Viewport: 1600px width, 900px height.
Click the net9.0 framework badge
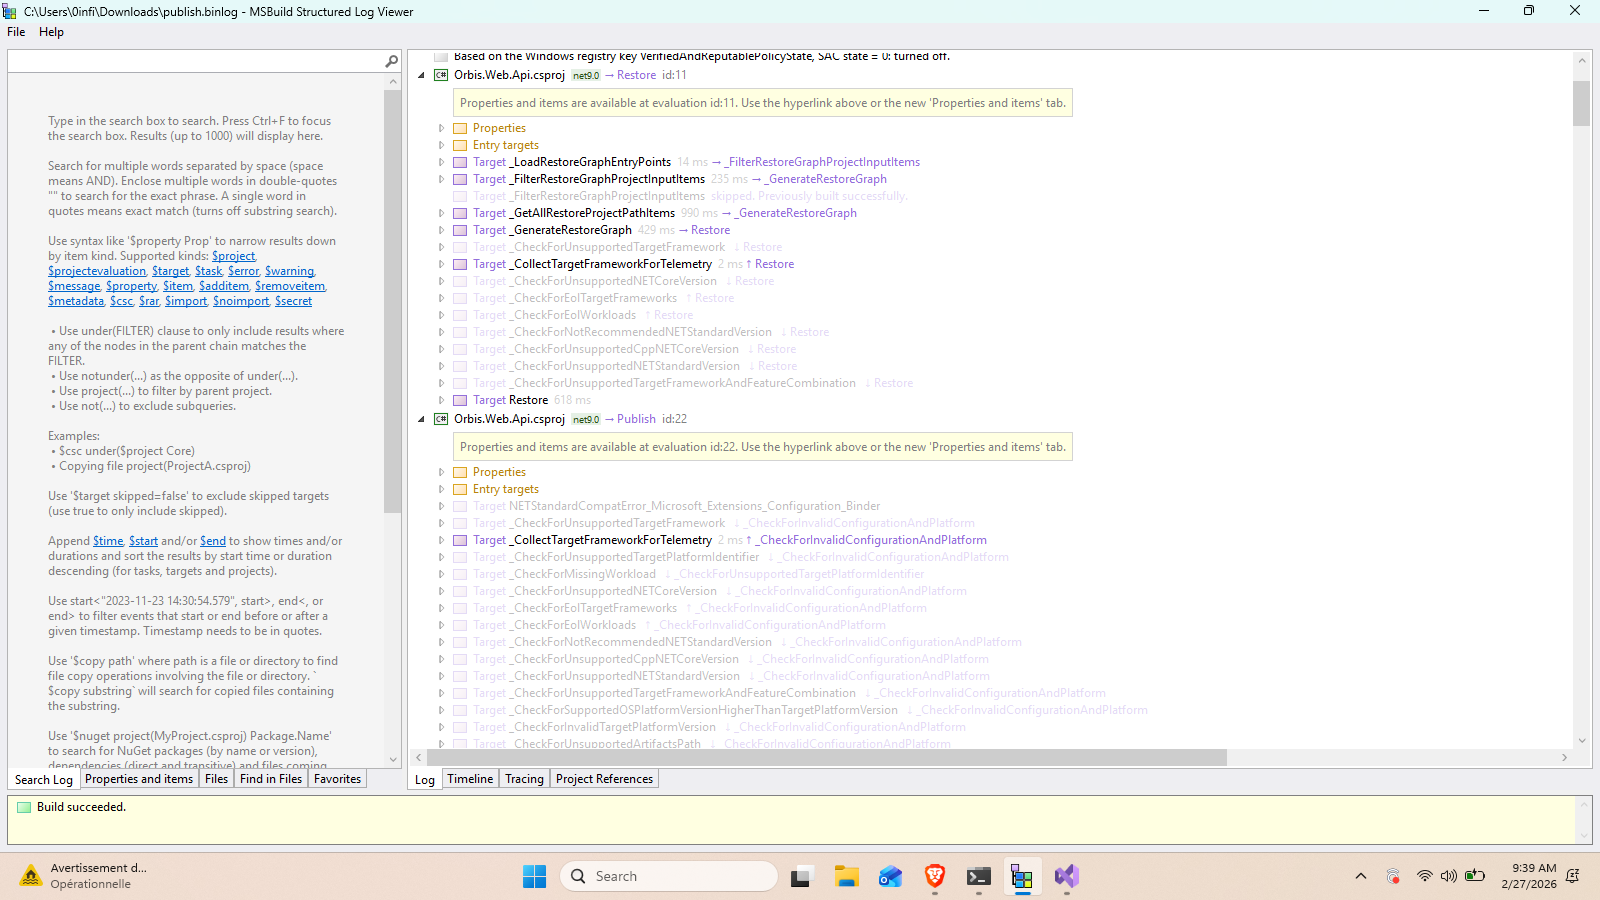pos(585,74)
